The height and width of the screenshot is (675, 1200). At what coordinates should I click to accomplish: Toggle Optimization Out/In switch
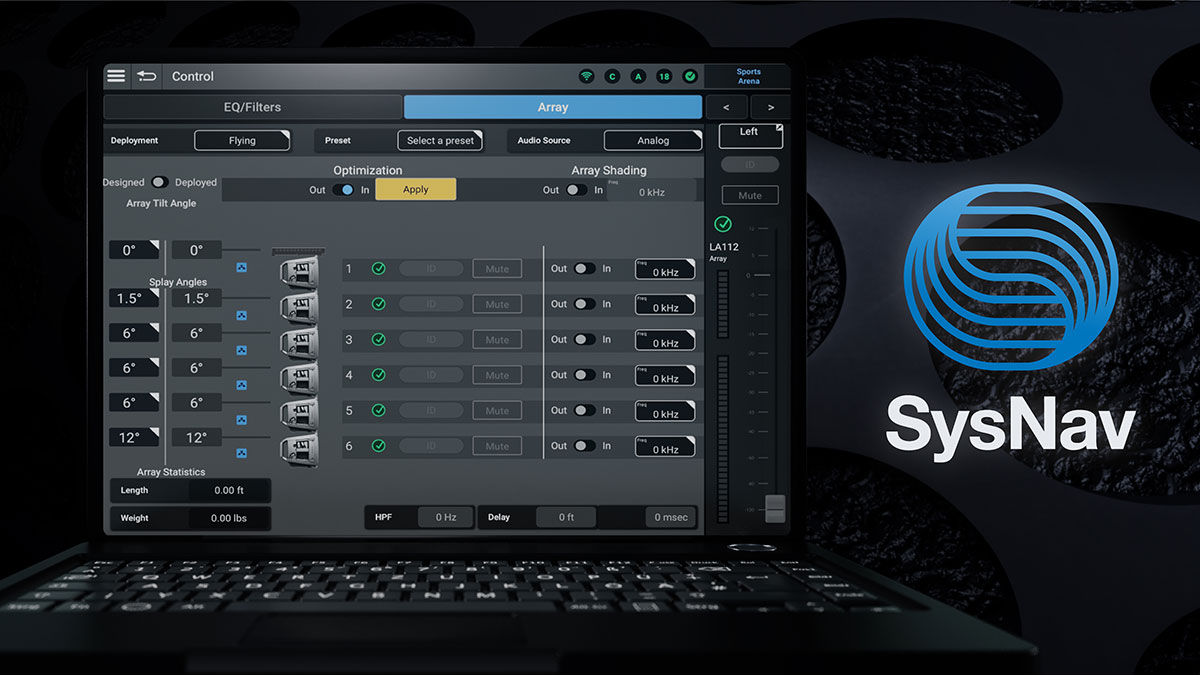click(x=344, y=189)
